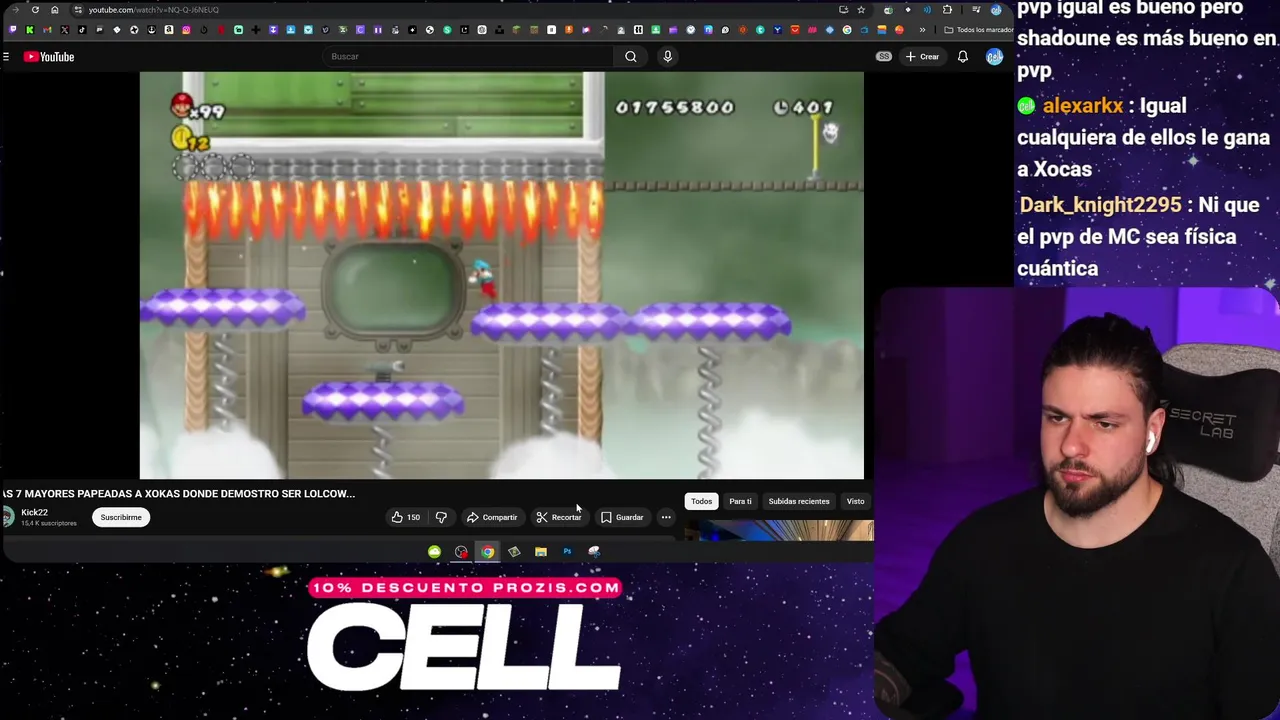1280x720 pixels.
Task: Click the Compartir share button
Action: pos(492,517)
